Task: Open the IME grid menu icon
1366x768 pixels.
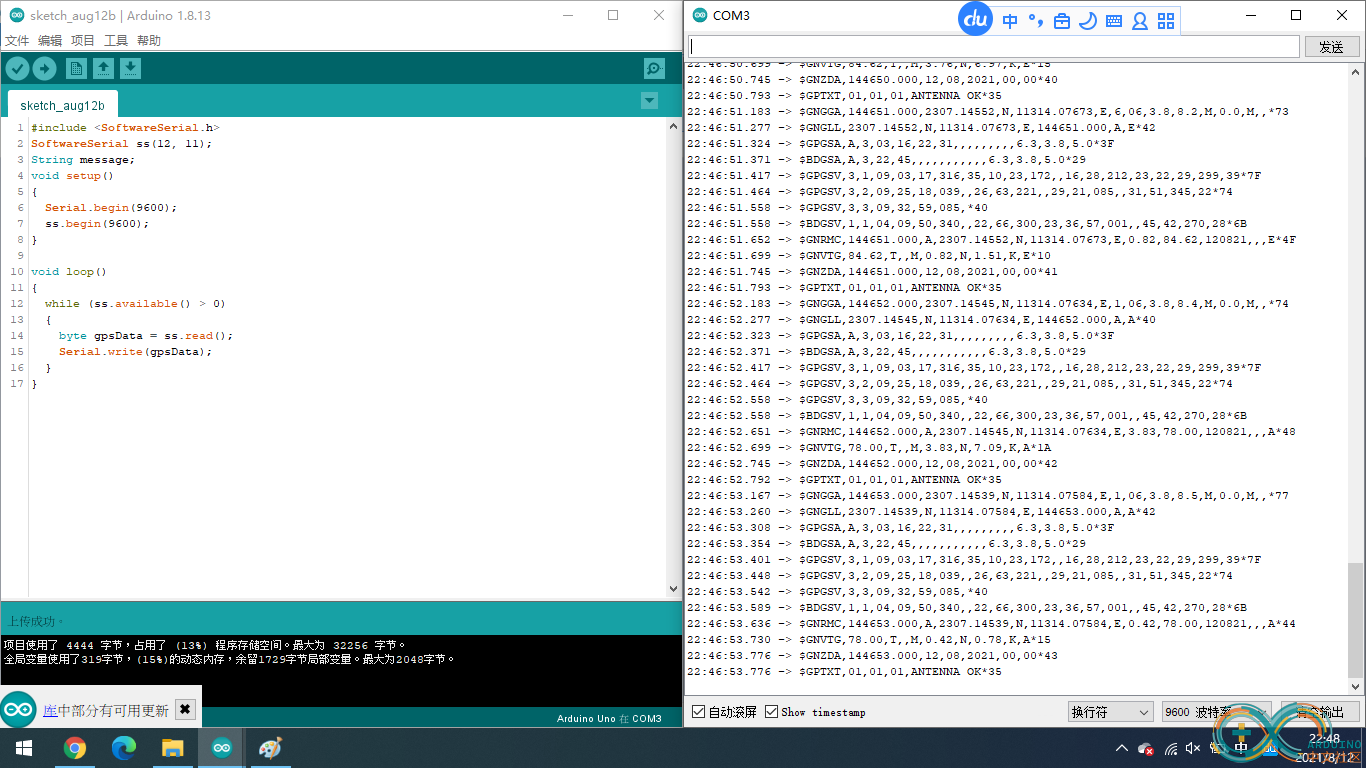Action: point(1166,21)
